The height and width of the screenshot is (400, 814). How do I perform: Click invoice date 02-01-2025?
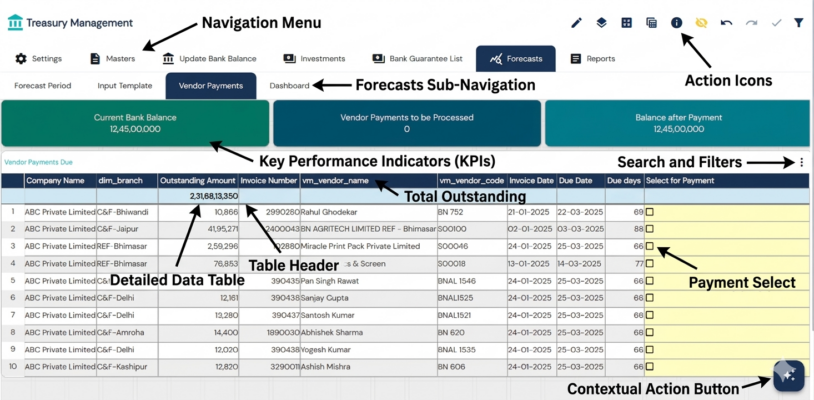tap(532, 229)
